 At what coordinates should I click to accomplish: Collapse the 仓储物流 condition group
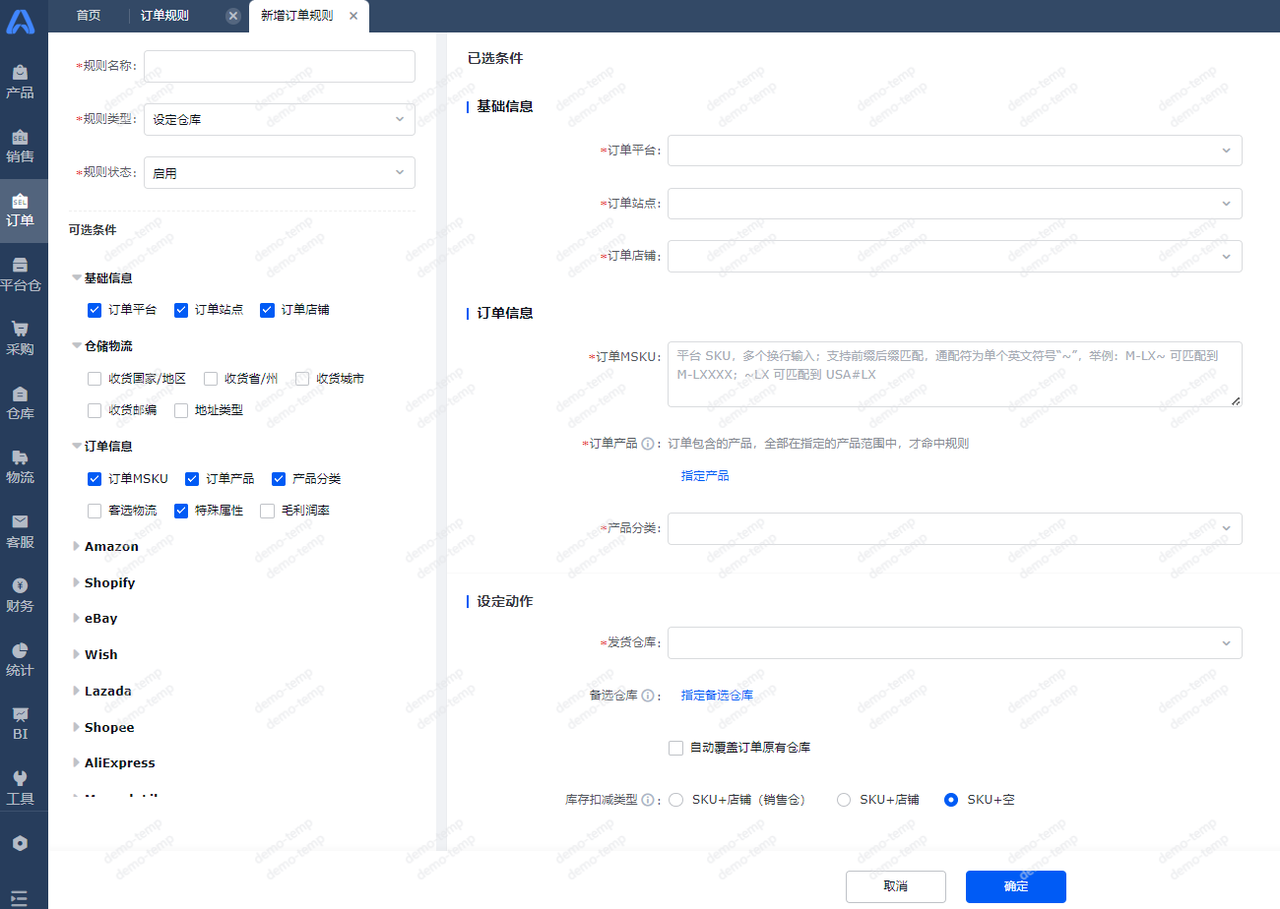pyautogui.click(x=77, y=346)
